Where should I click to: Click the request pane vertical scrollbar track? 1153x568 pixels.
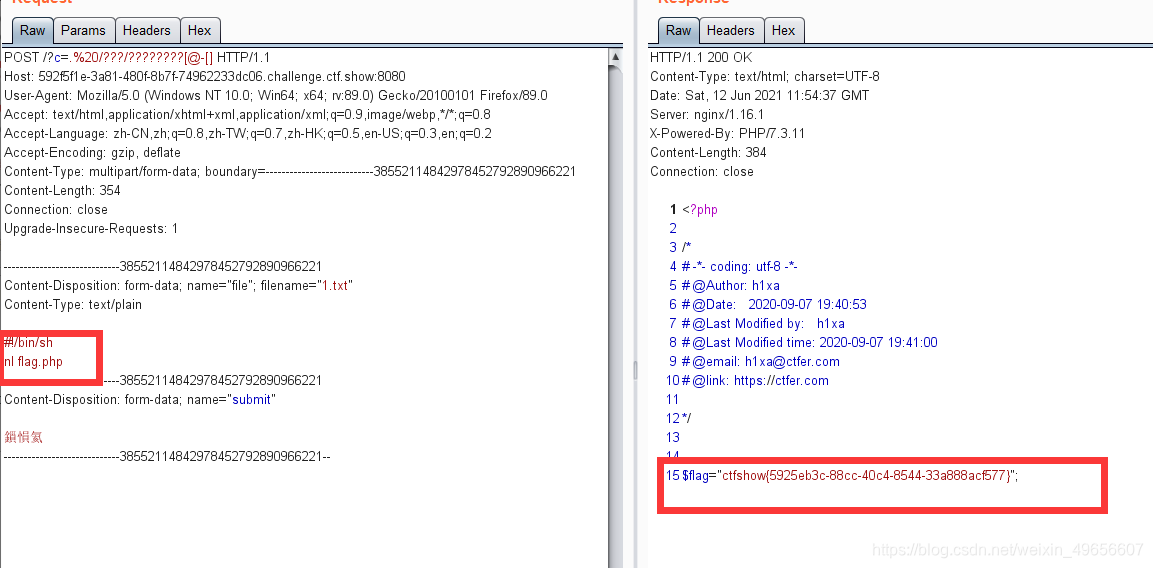(x=615, y=316)
